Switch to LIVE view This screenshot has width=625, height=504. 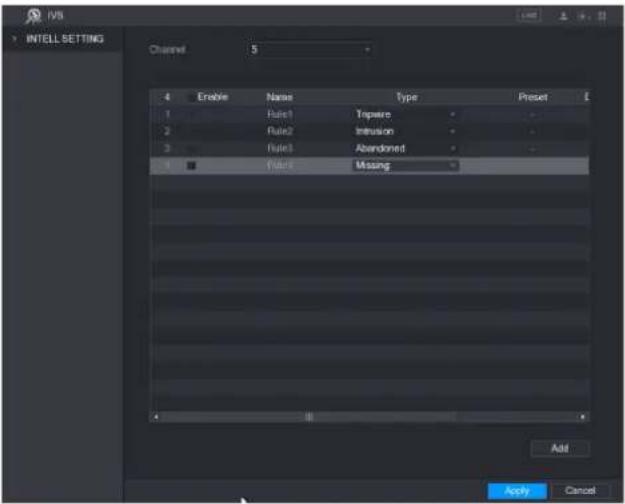[529, 16]
